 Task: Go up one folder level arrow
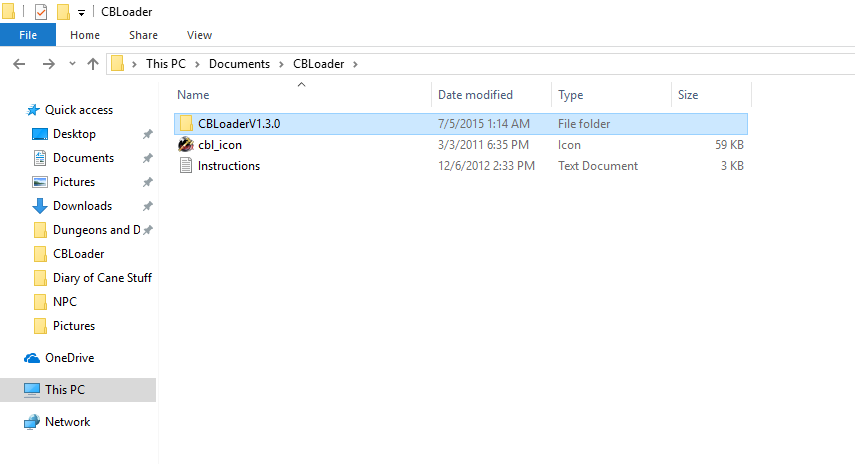[x=93, y=64]
